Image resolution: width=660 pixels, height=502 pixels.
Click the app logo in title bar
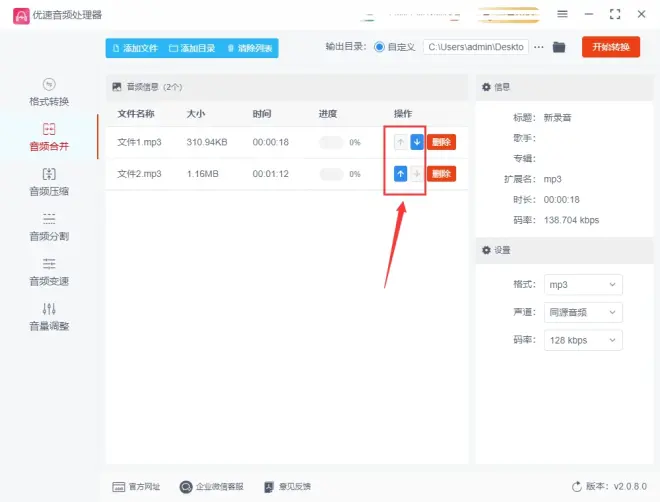[21, 16]
